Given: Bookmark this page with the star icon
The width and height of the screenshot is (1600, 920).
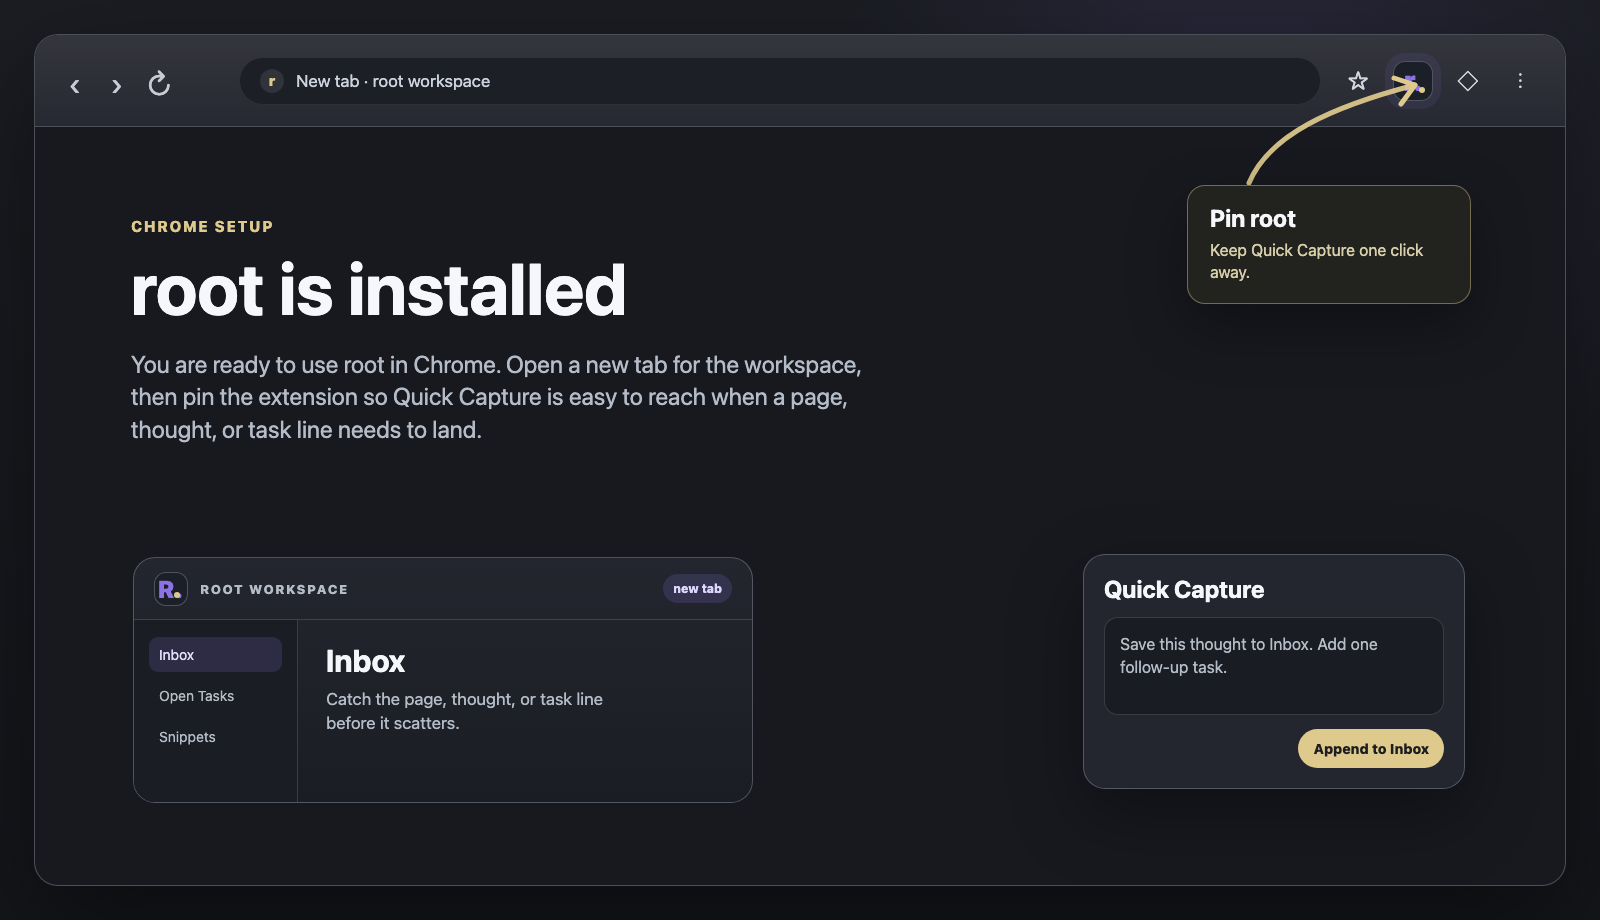Looking at the screenshot, I should (1357, 81).
